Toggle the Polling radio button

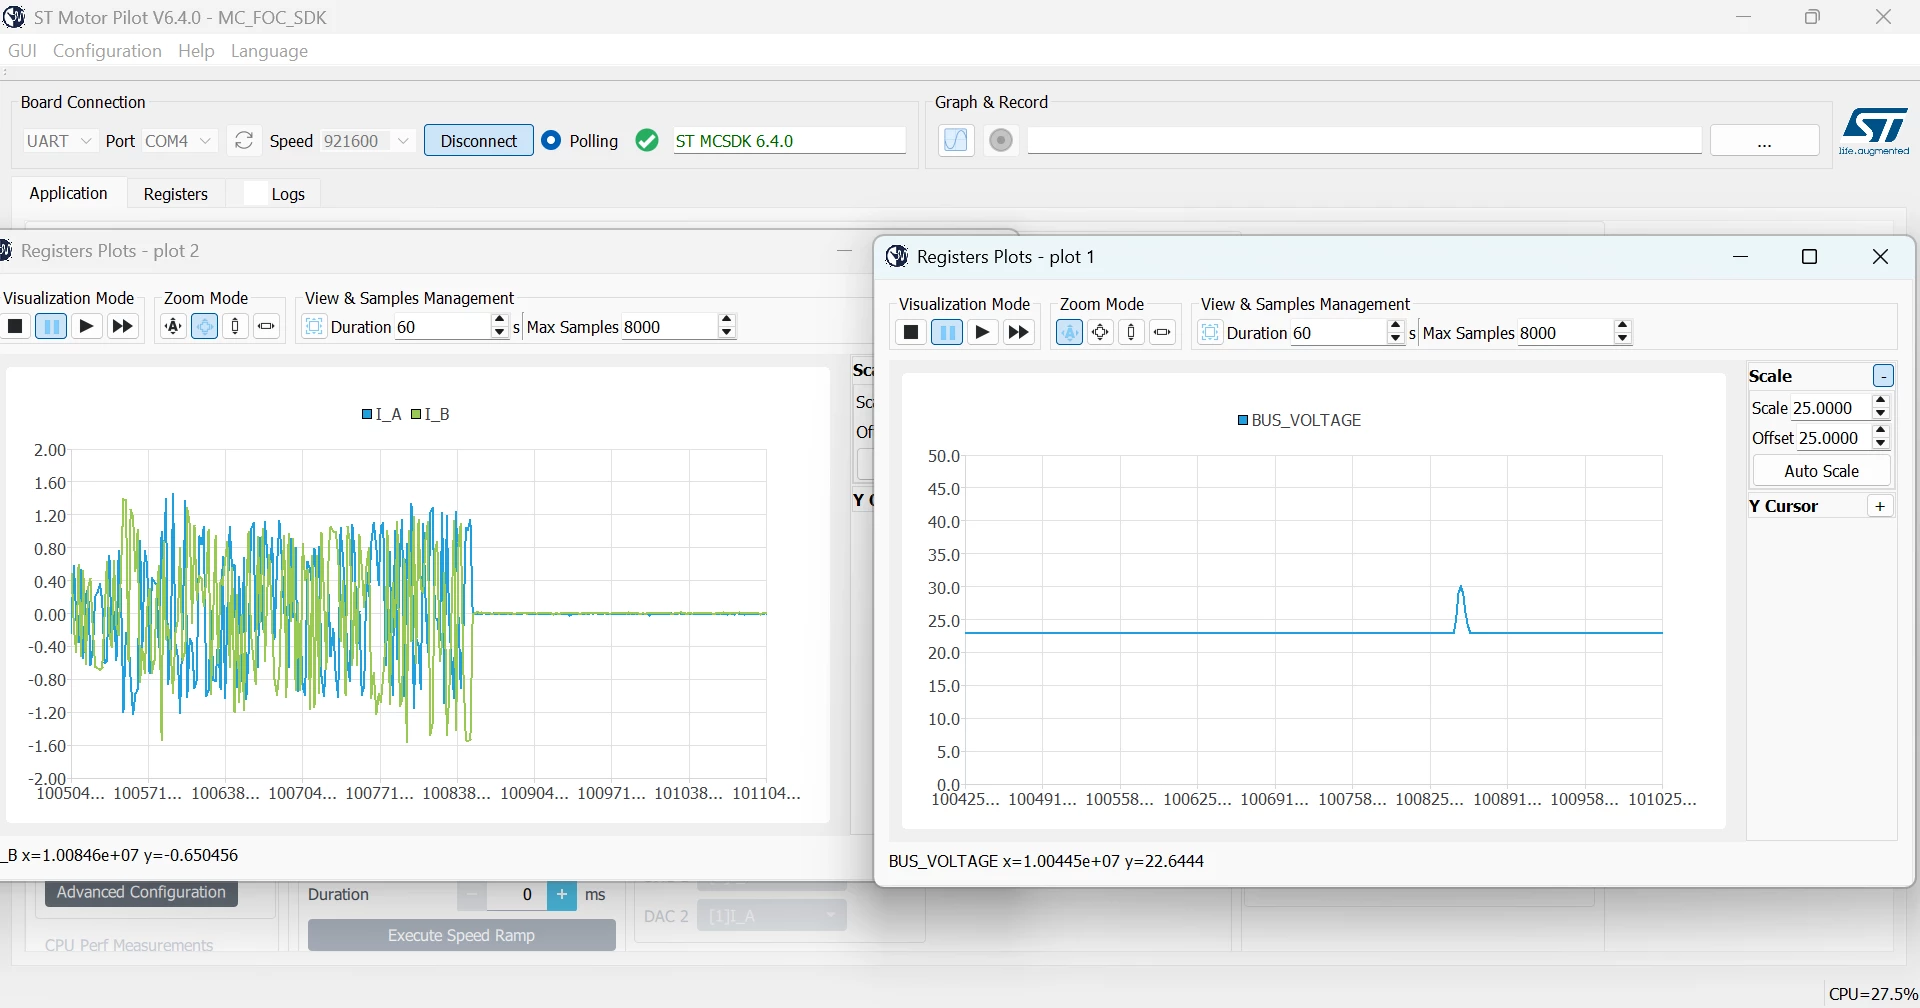coord(551,141)
